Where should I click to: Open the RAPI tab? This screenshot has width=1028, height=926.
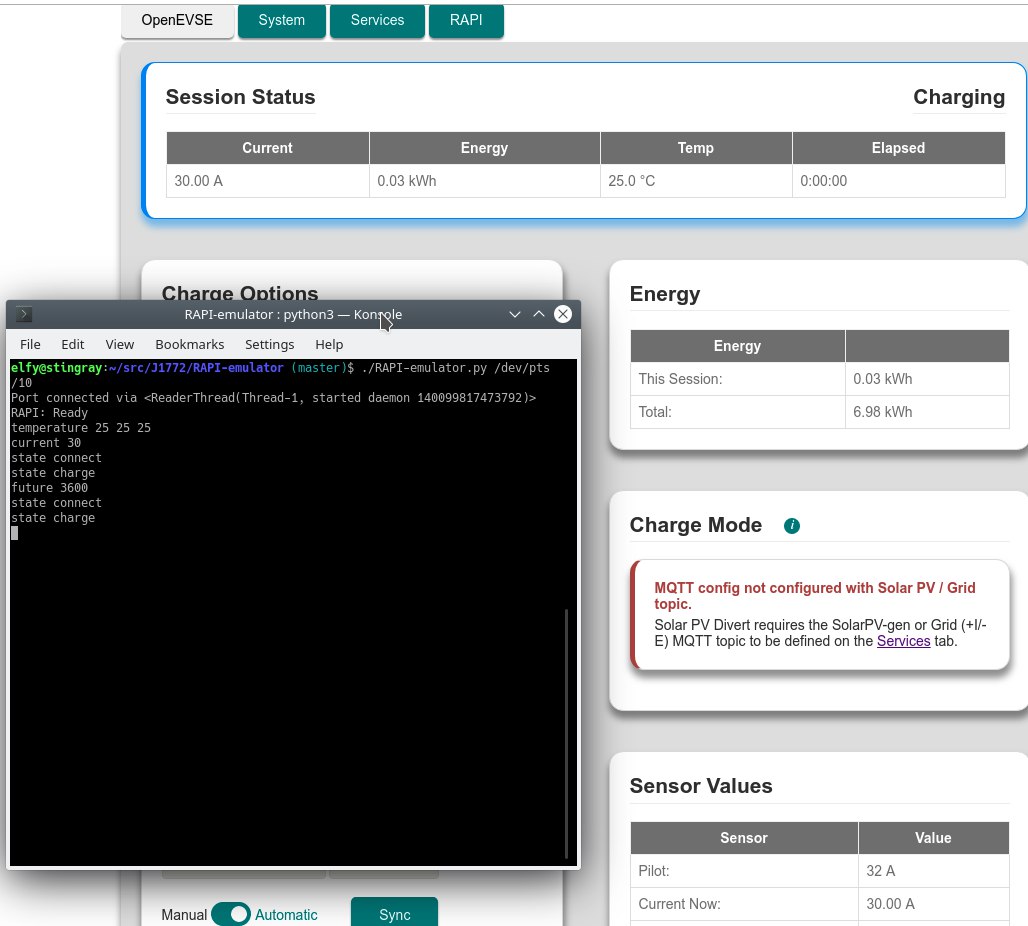[x=466, y=21]
